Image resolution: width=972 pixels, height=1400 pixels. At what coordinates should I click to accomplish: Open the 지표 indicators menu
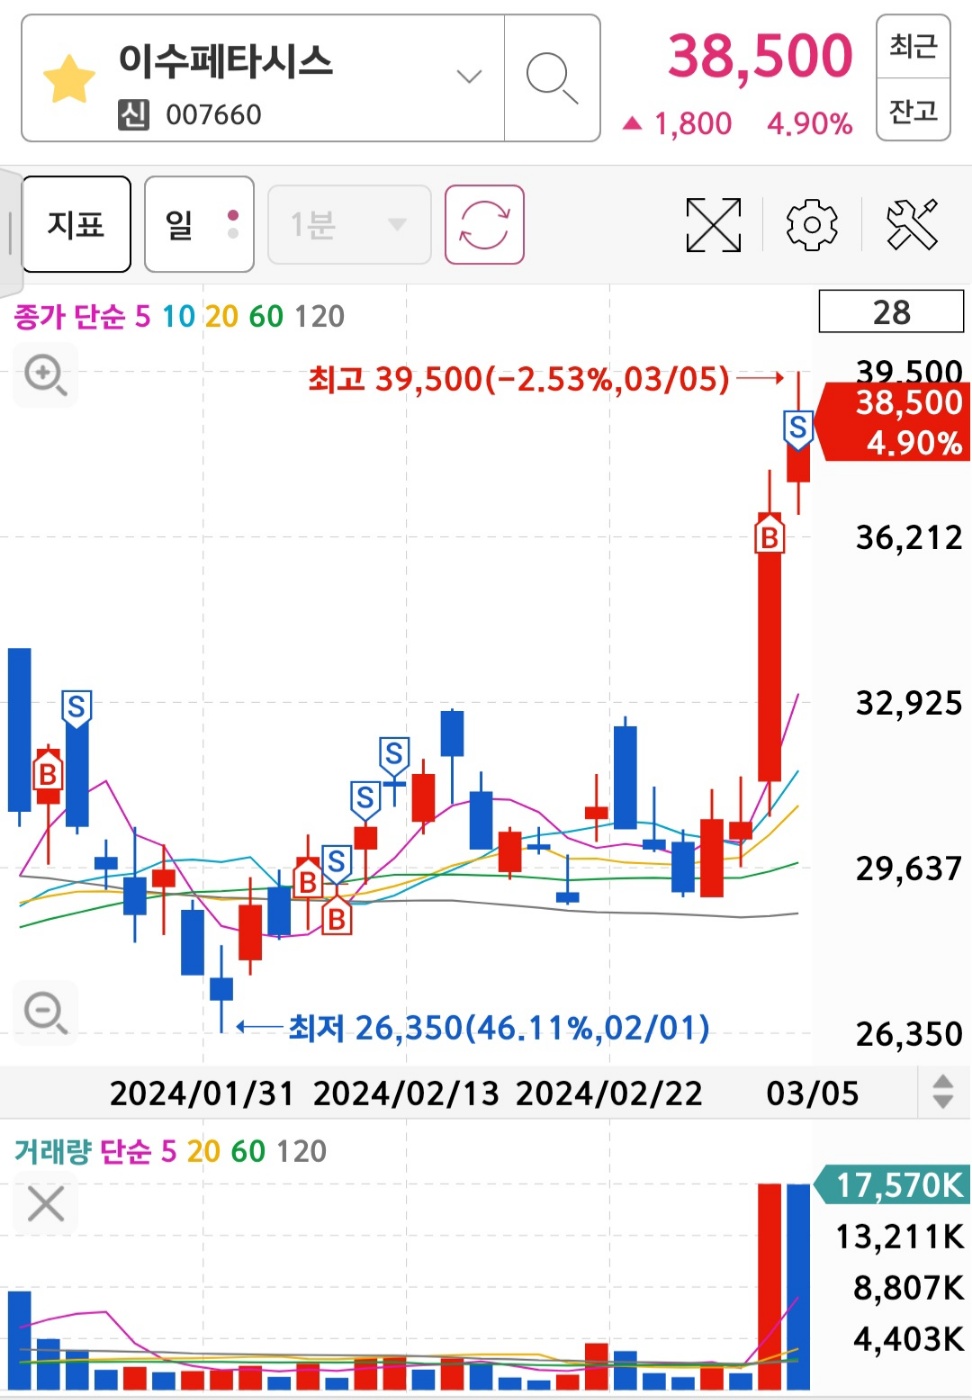tap(77, 224)
